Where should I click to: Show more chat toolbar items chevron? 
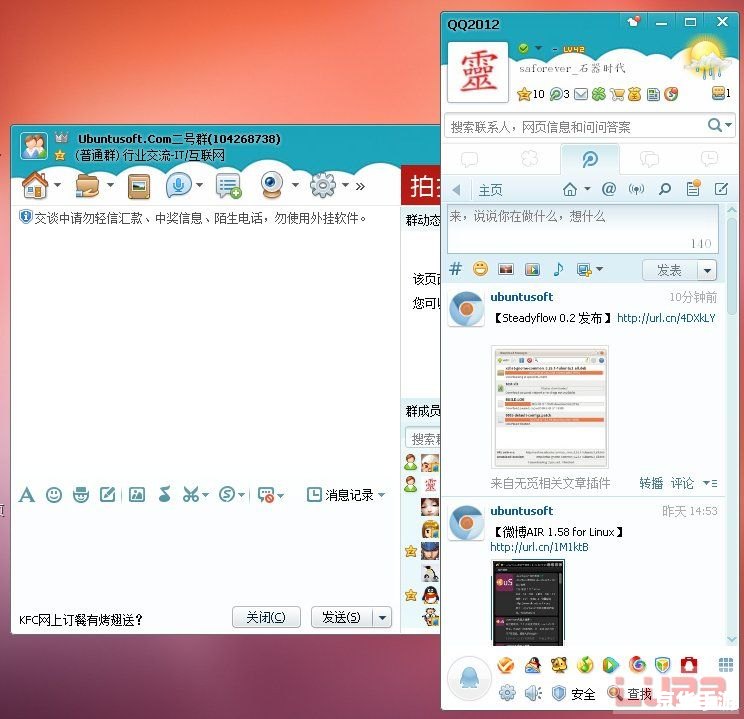[361, 186]
